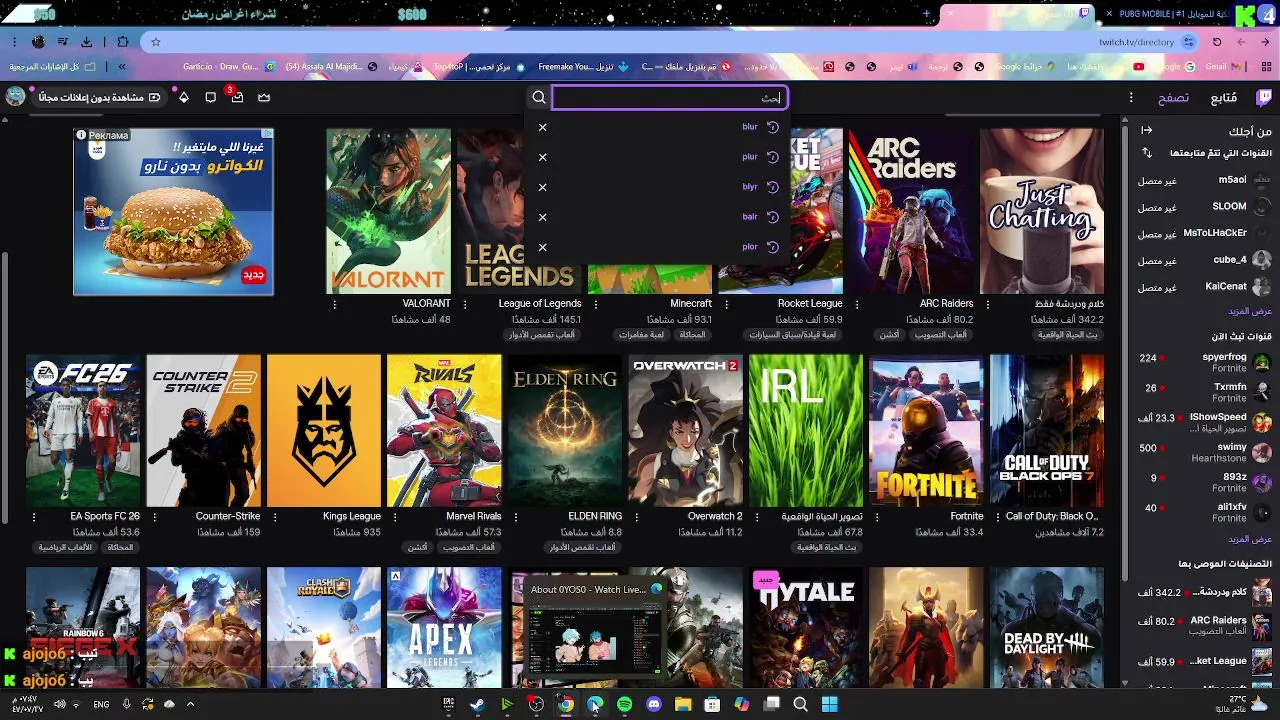Click the browser downloads icon
The width and height of the screenshot is (1280, 720).
[x=86, y=42]
